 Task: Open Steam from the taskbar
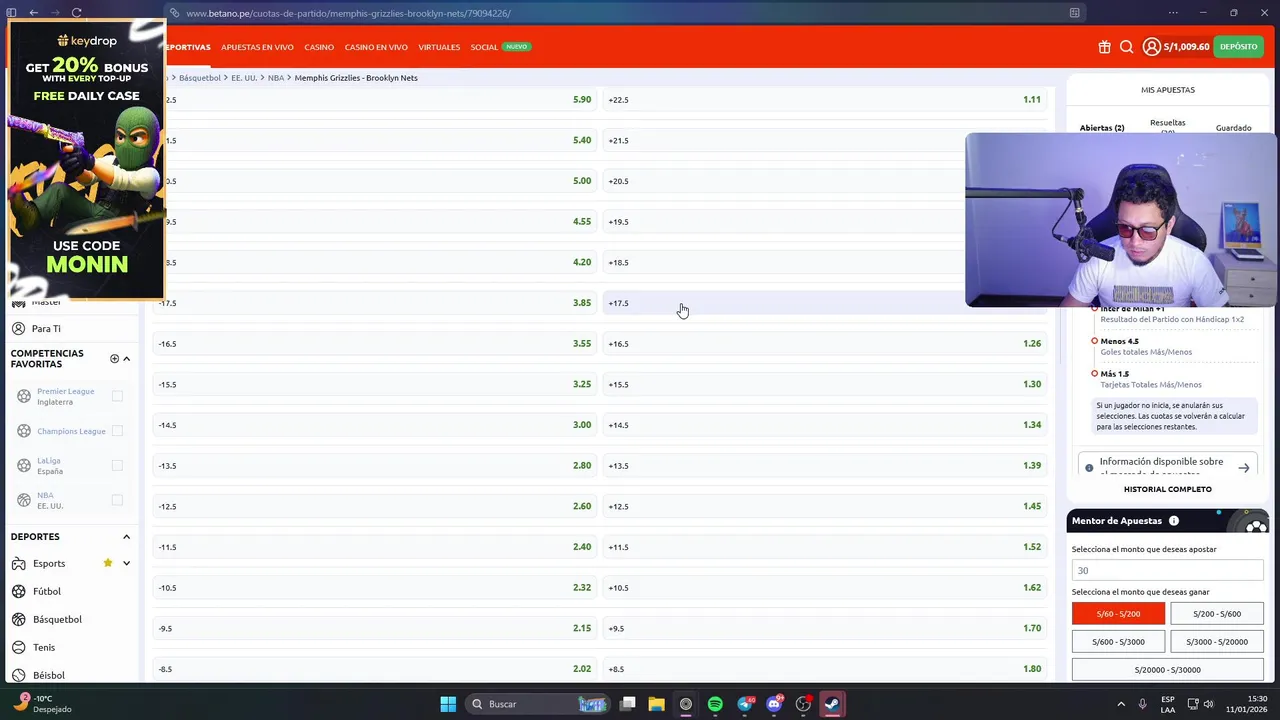[x=832, y=704]
